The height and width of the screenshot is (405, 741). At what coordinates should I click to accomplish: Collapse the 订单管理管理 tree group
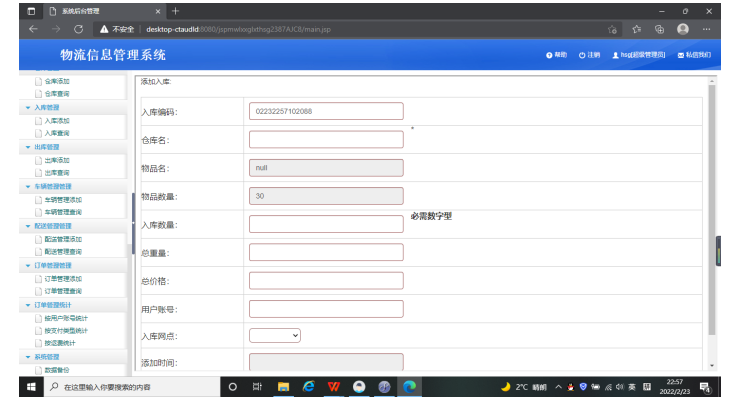pyautogui.click(x=27, y=266)
